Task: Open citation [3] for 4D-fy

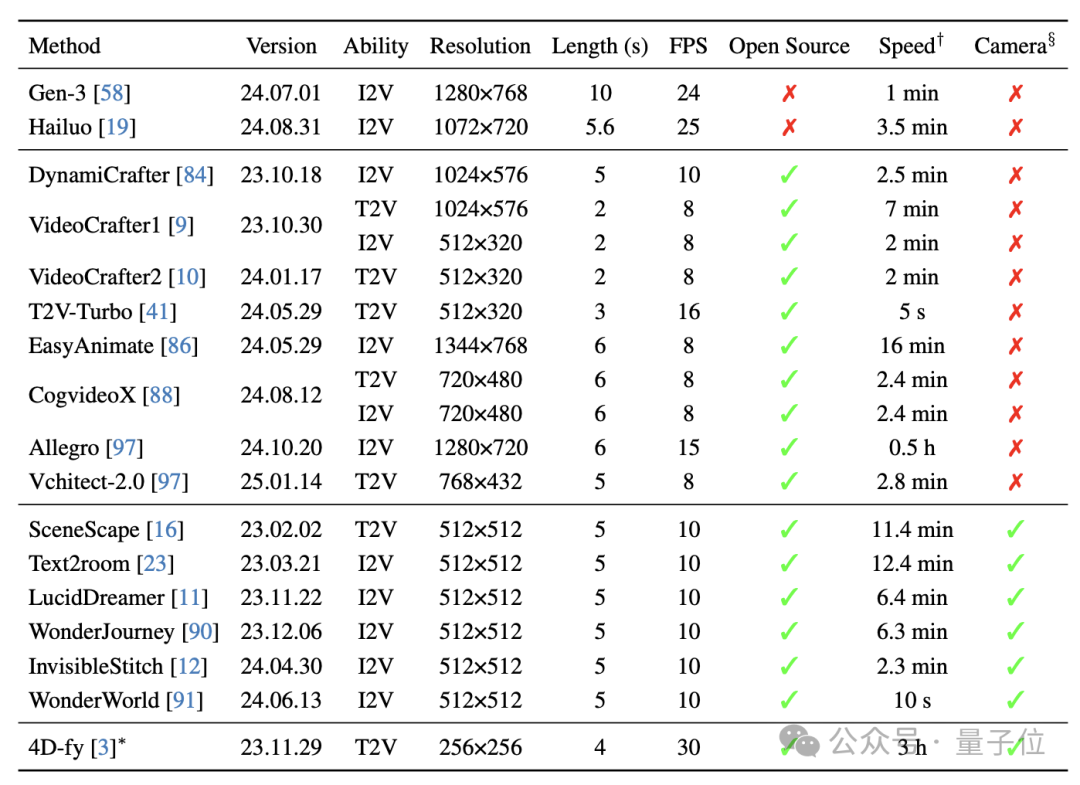Action: pos(104,747)
